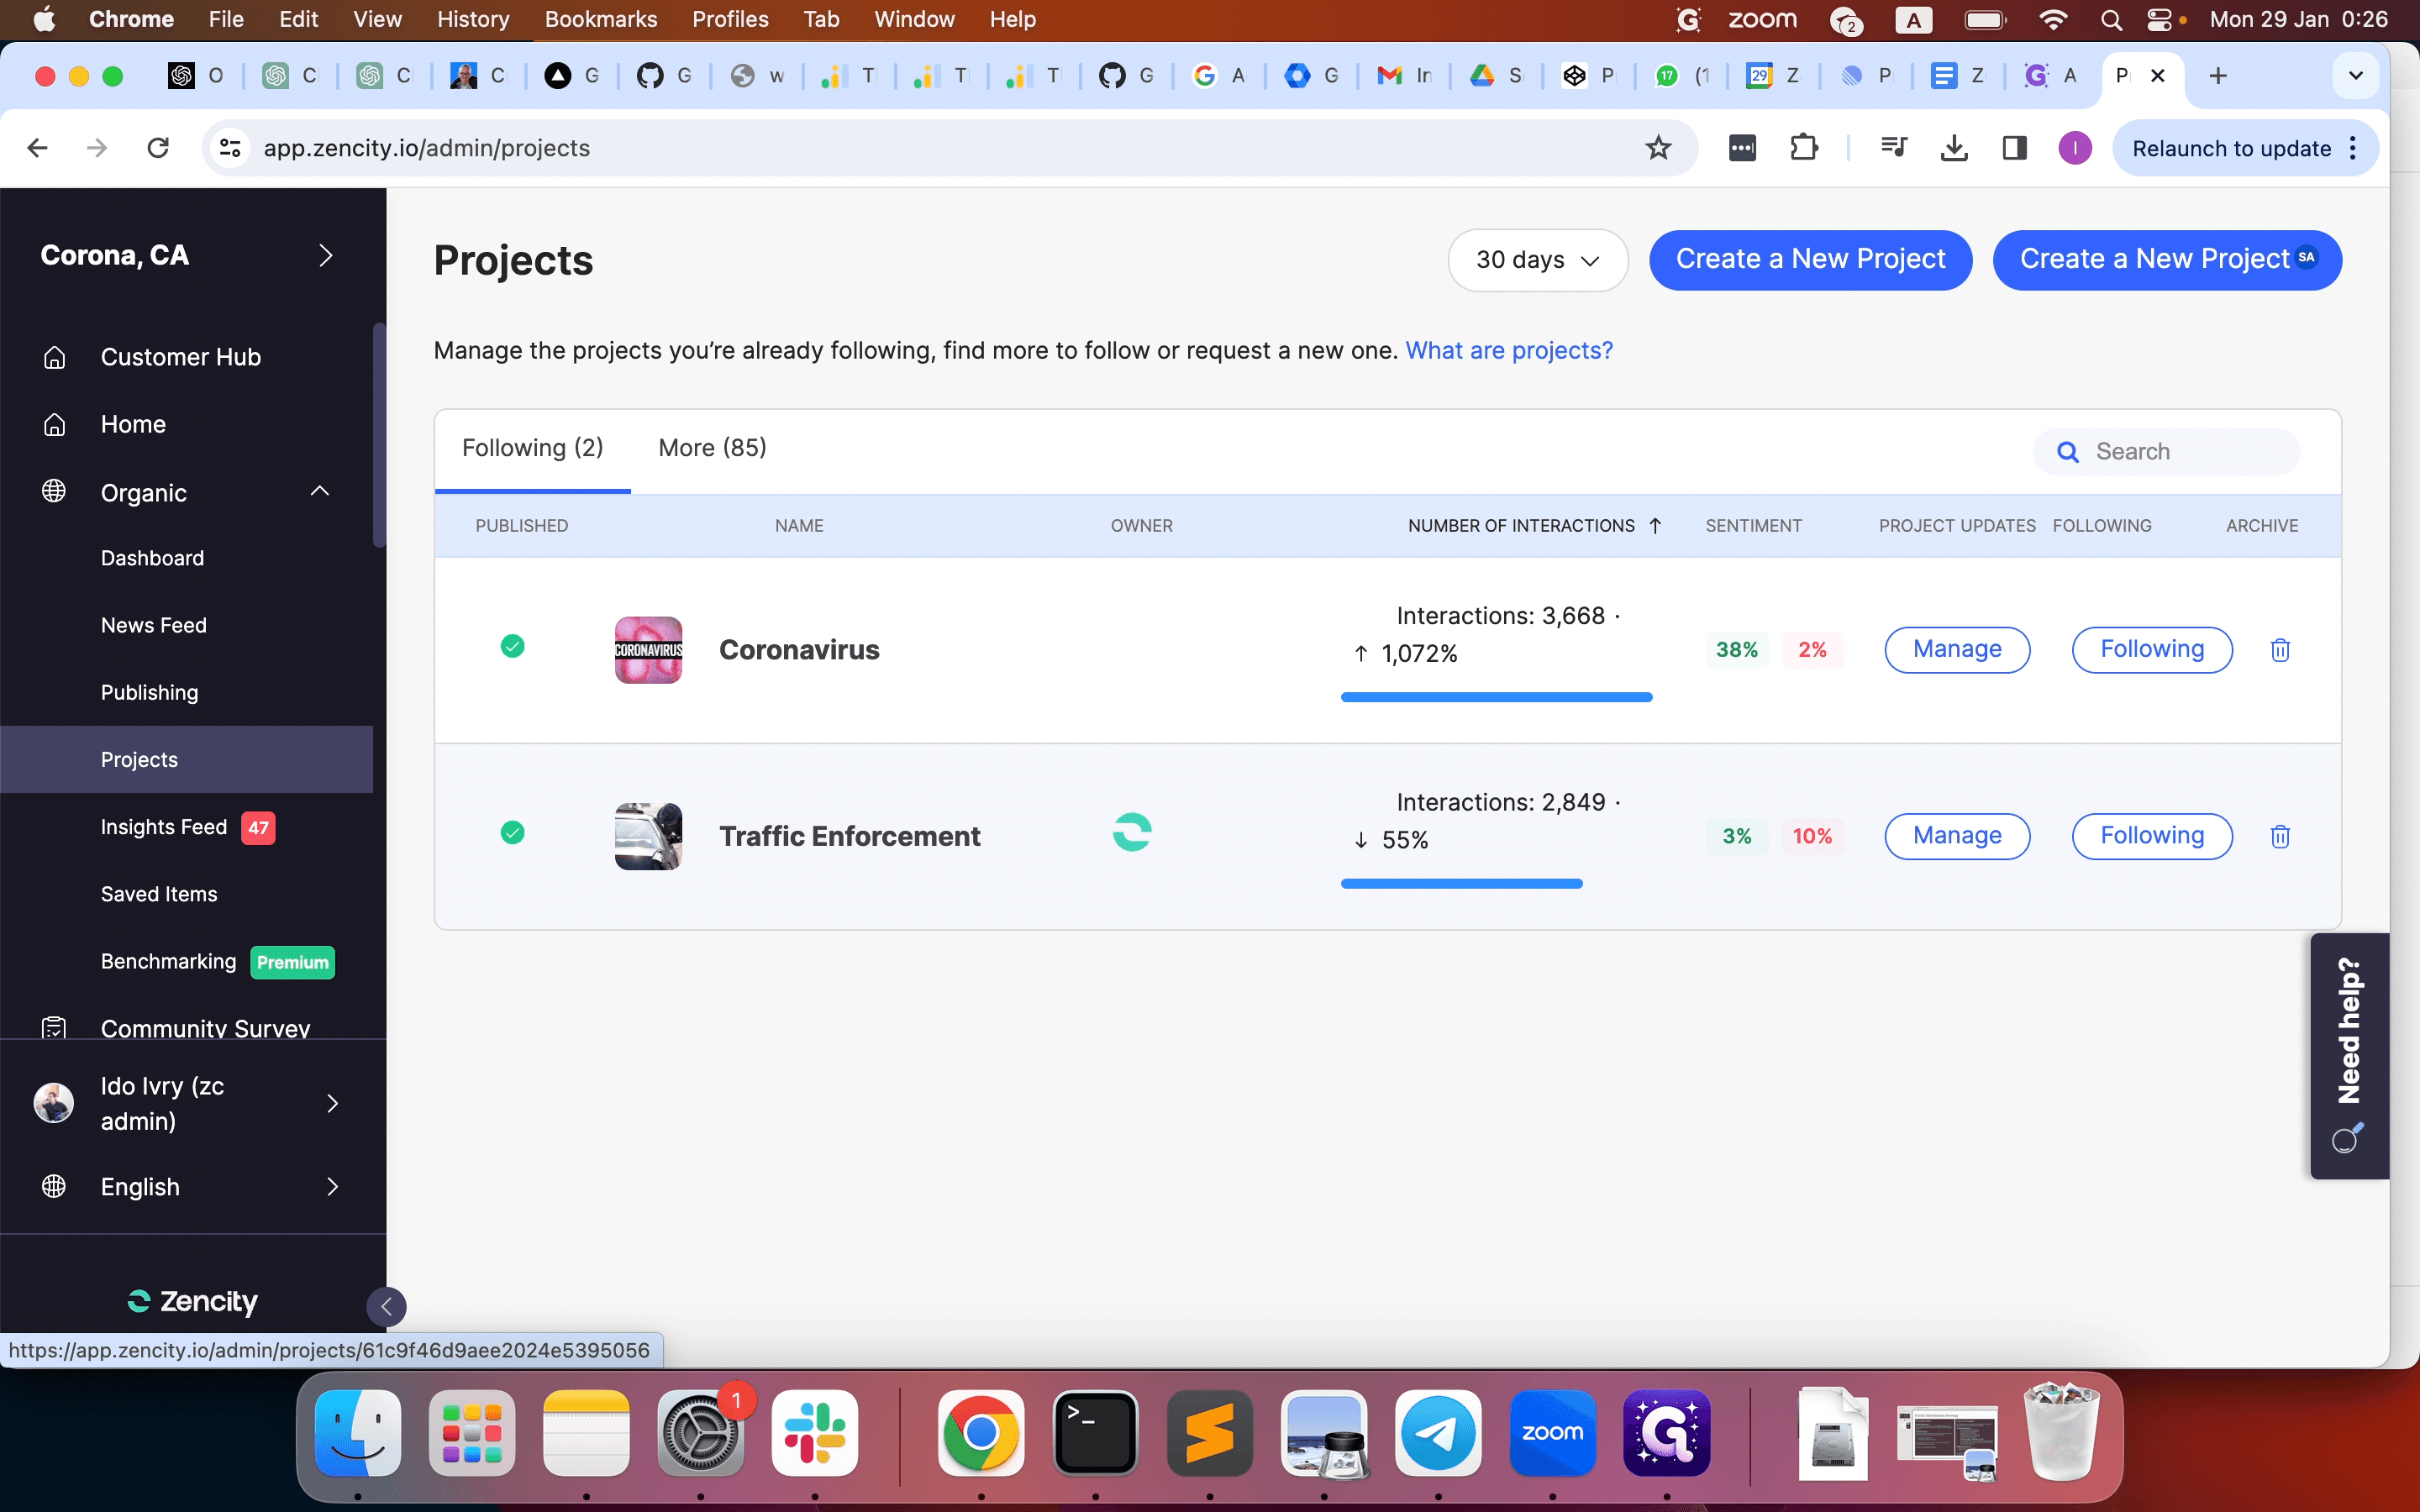This screenshot has width=2420, height=1512.
Task: Open Slack from the Dock
Action: [x=815, y=1433]
